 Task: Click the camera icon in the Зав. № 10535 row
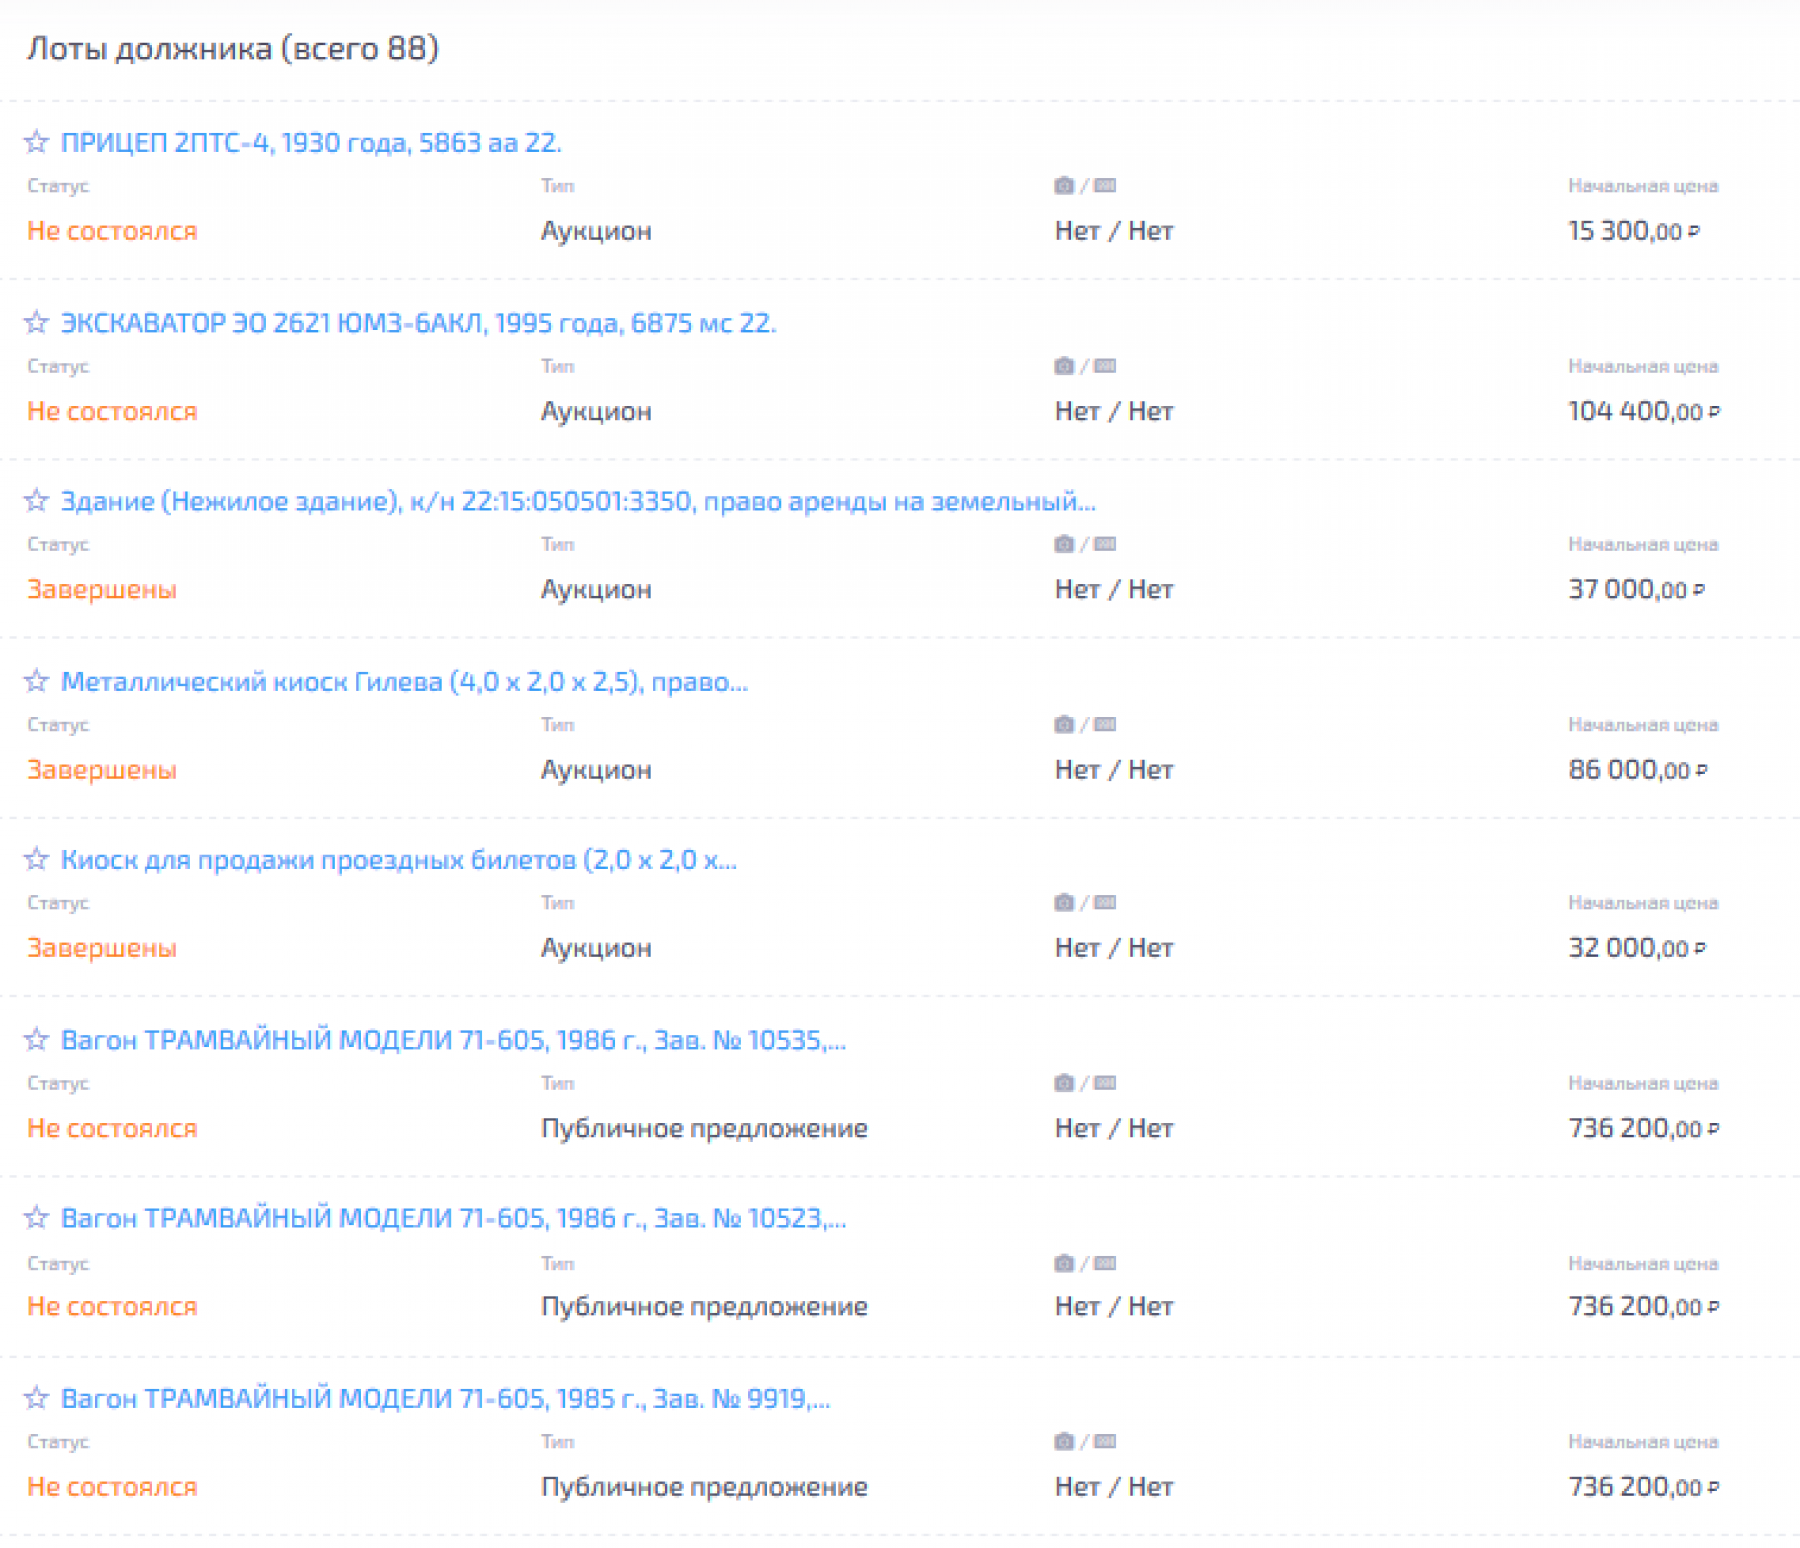1064,1083
